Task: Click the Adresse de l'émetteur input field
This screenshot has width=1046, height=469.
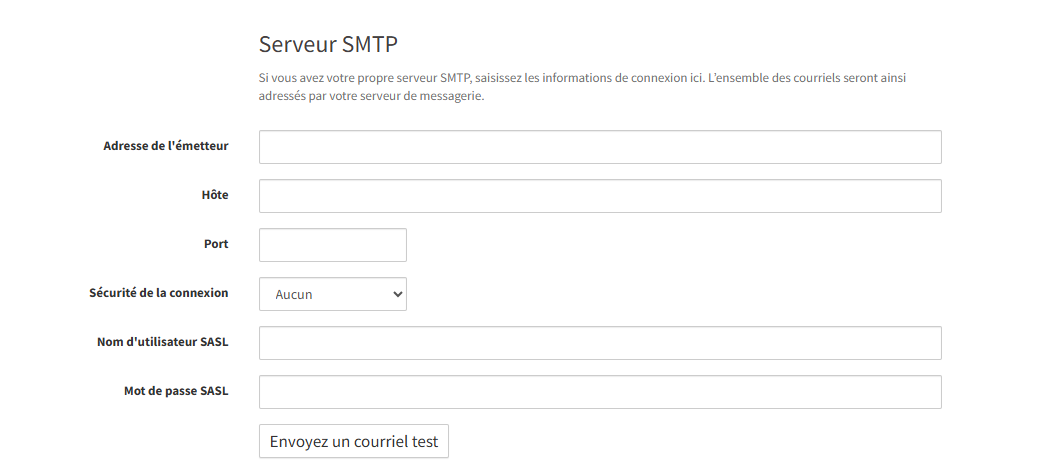Action: 600,147
